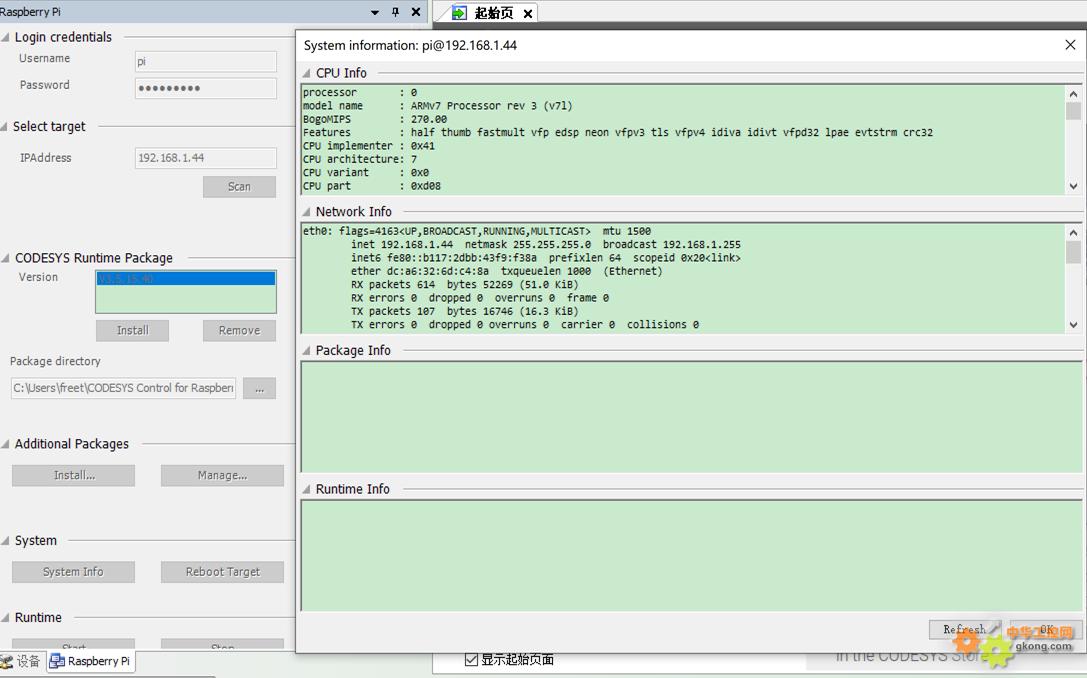
Task: Browse for package directory with ... button
Action: pos(259,388)
